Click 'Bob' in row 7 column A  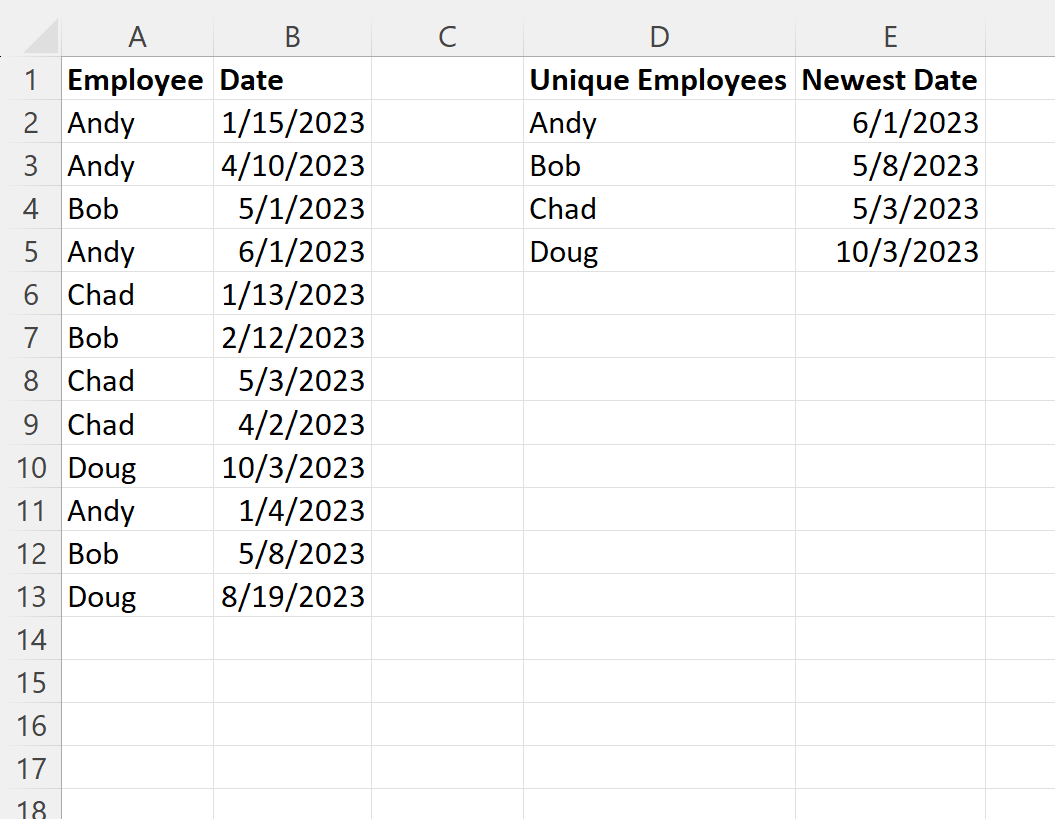137,338
